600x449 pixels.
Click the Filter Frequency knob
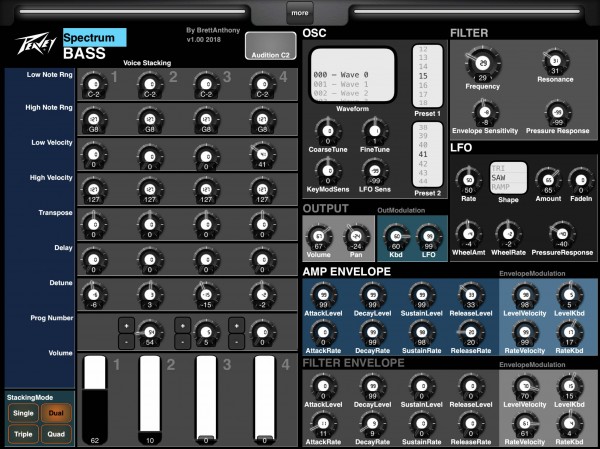[x=483, y=64]
